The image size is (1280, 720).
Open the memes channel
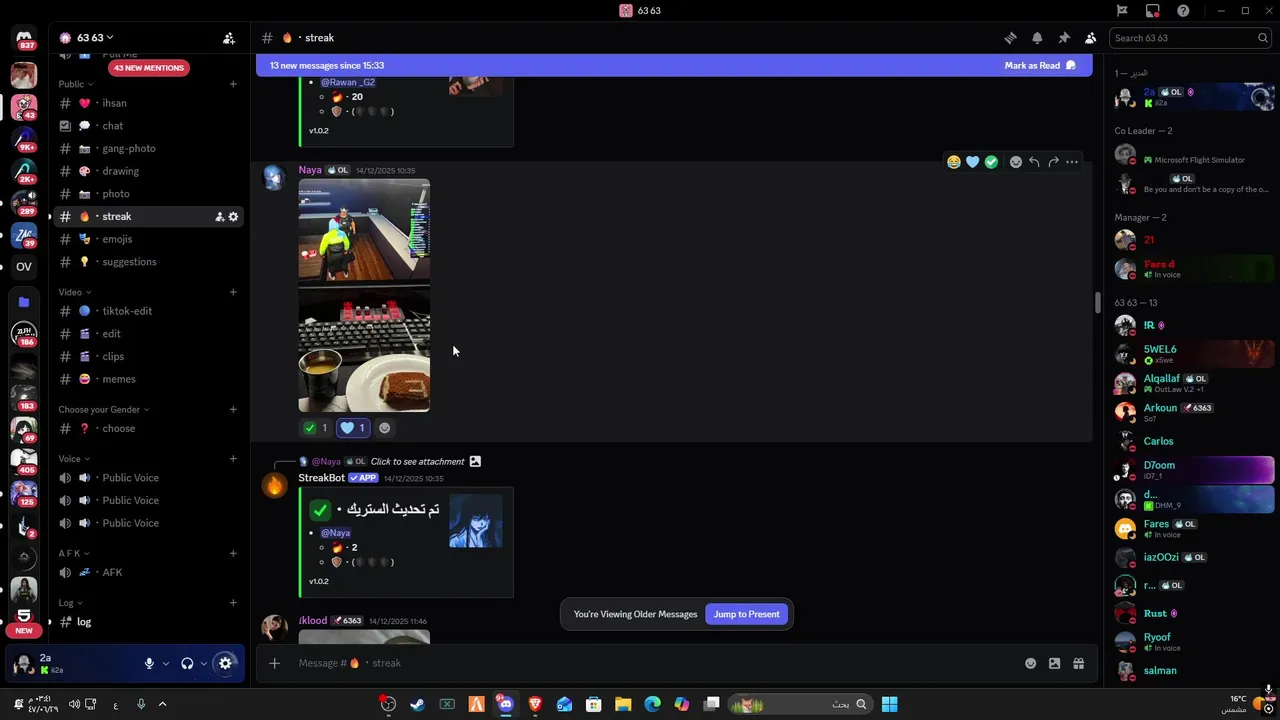point(148,379)
